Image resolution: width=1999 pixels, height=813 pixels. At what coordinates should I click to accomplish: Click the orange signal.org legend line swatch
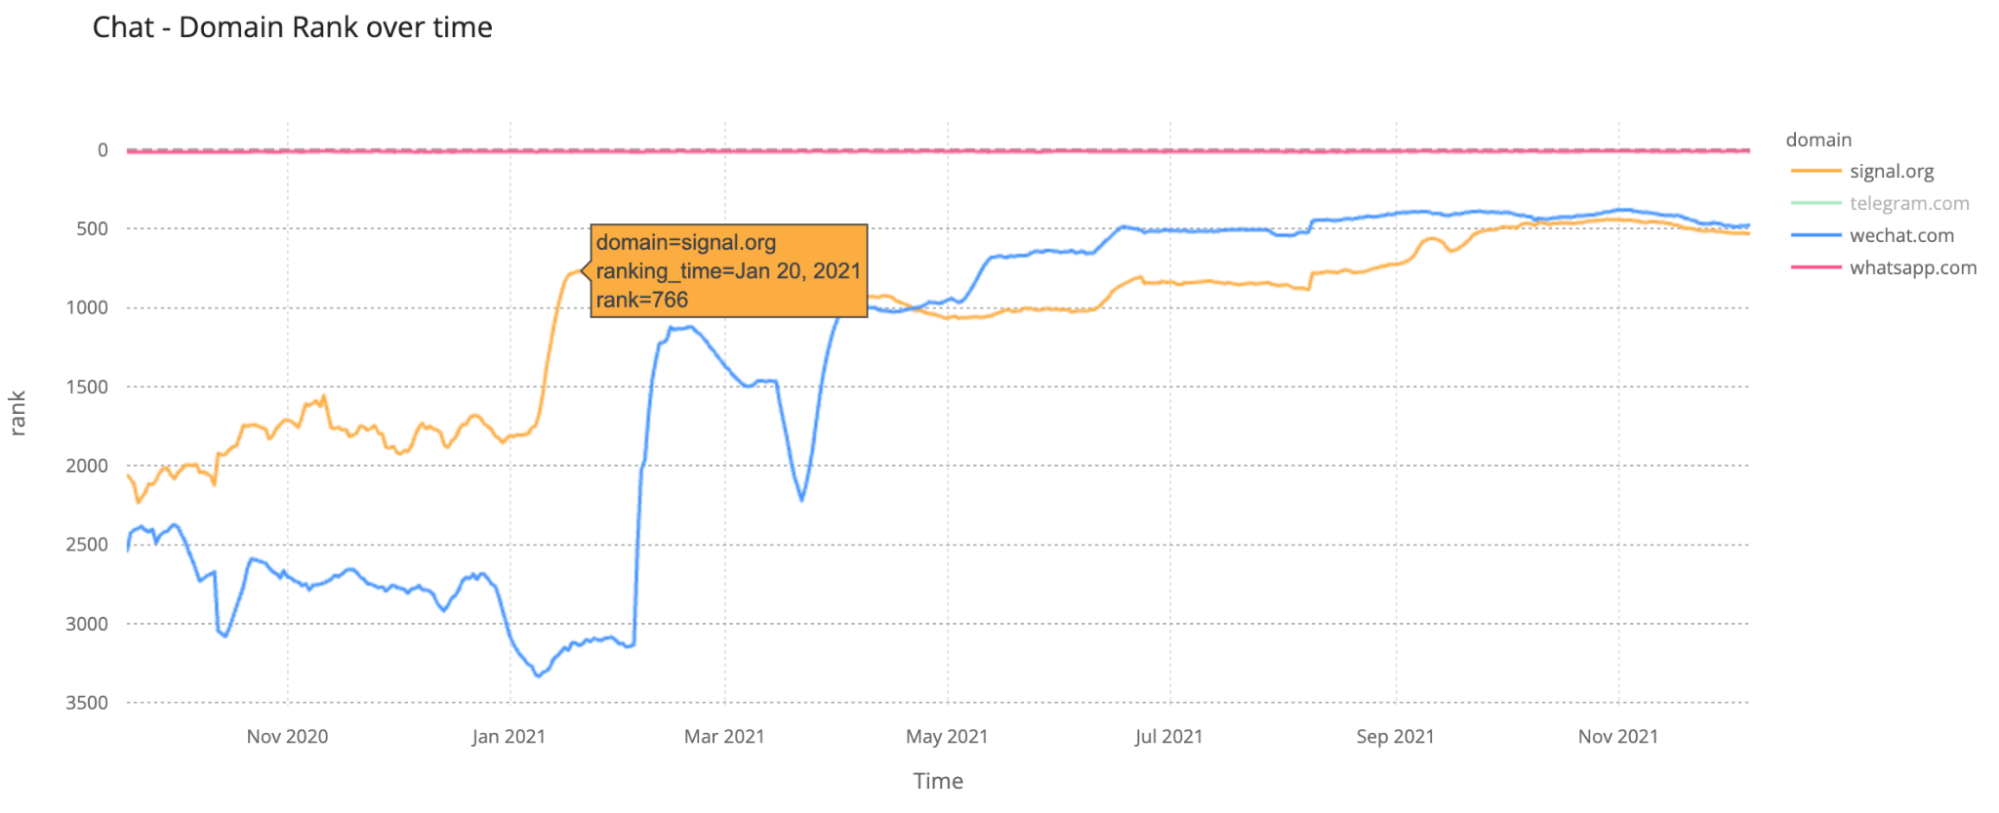(1815, 171)
